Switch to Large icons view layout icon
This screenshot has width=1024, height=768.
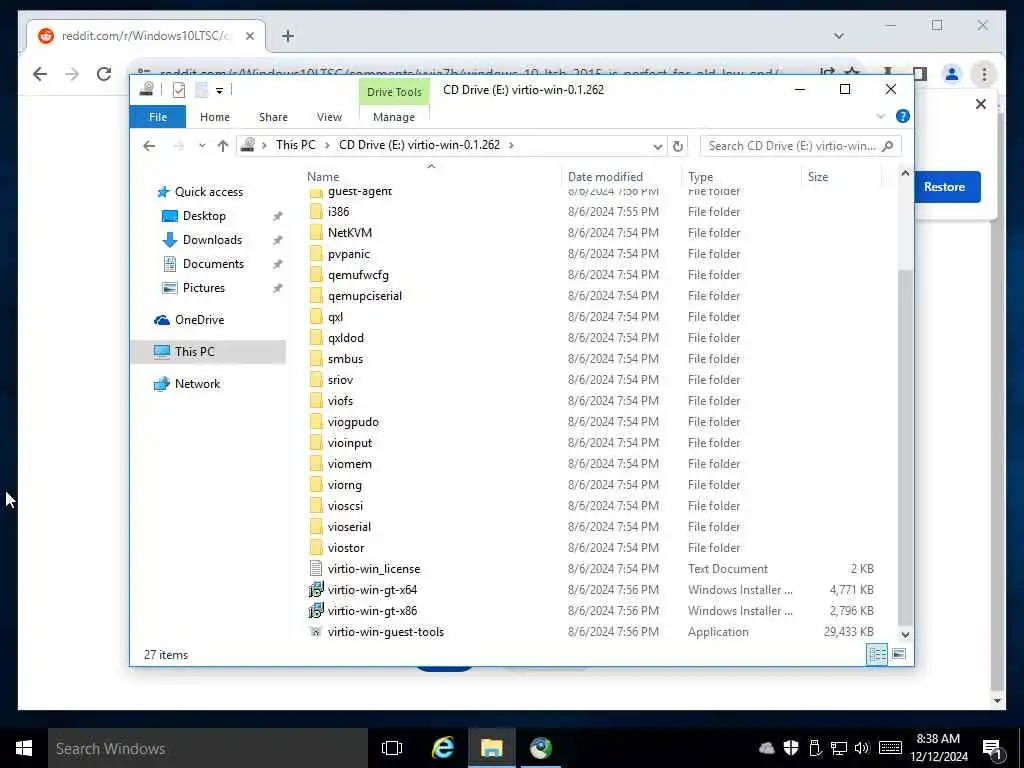pyautogui.click(x=899, y=654)
